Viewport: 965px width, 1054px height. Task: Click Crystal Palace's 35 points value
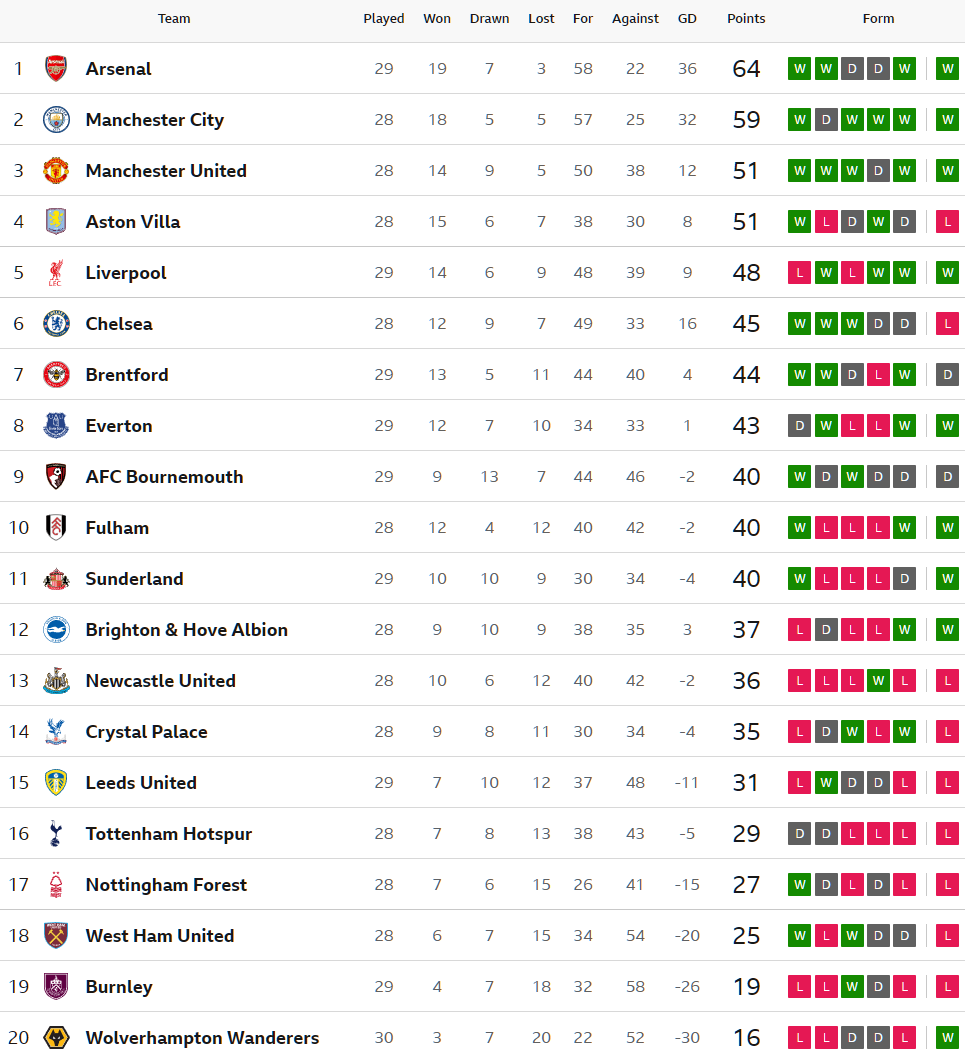tap(746, 731)
